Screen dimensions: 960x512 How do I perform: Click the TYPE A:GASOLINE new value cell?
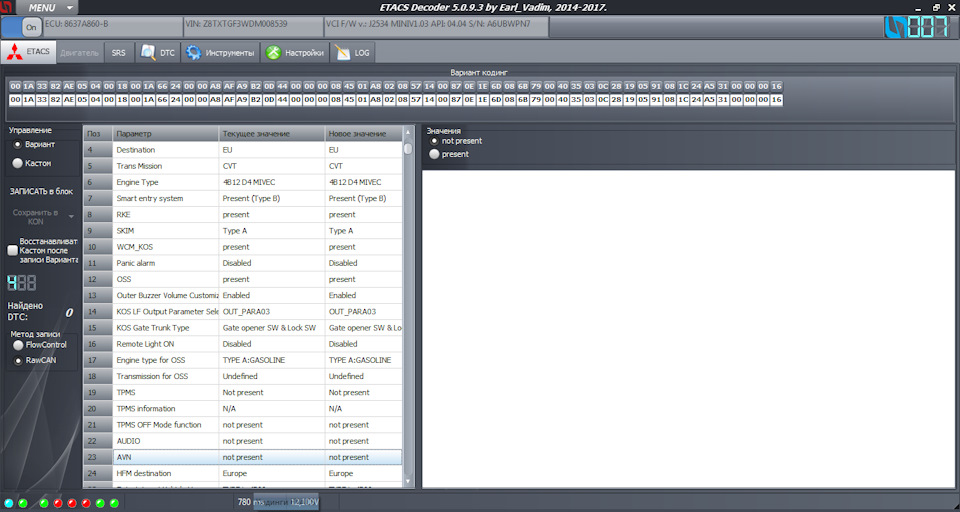pyautogui.click(x=364, y=360)
